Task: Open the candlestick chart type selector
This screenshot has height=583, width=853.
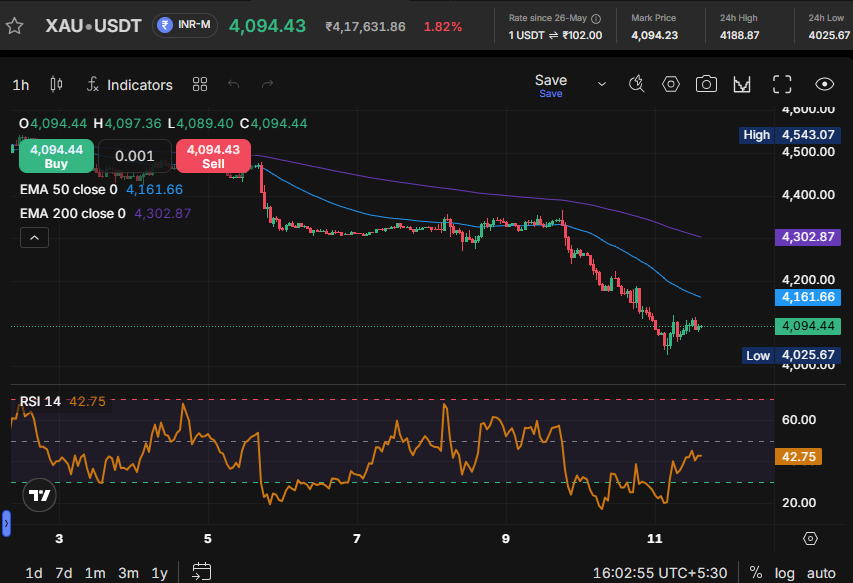Action: pyautogui.click(x=56, y=84)
